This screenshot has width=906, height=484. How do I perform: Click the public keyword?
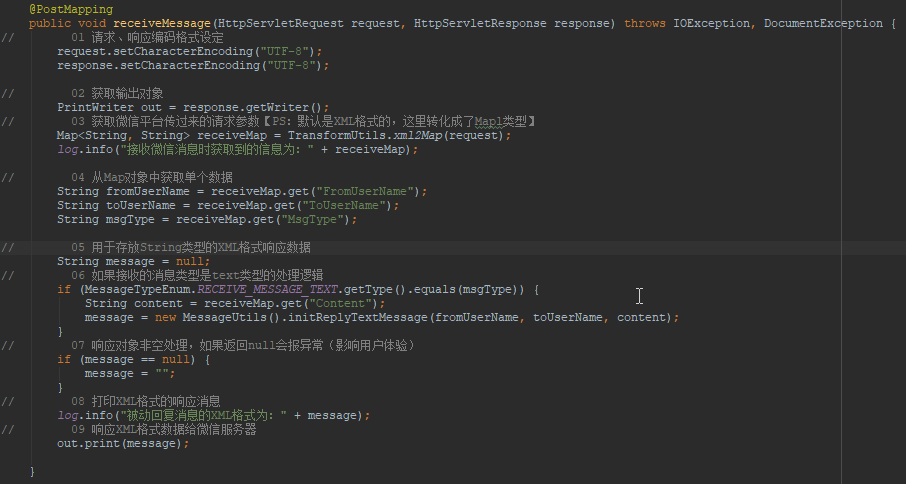point(50,24)
